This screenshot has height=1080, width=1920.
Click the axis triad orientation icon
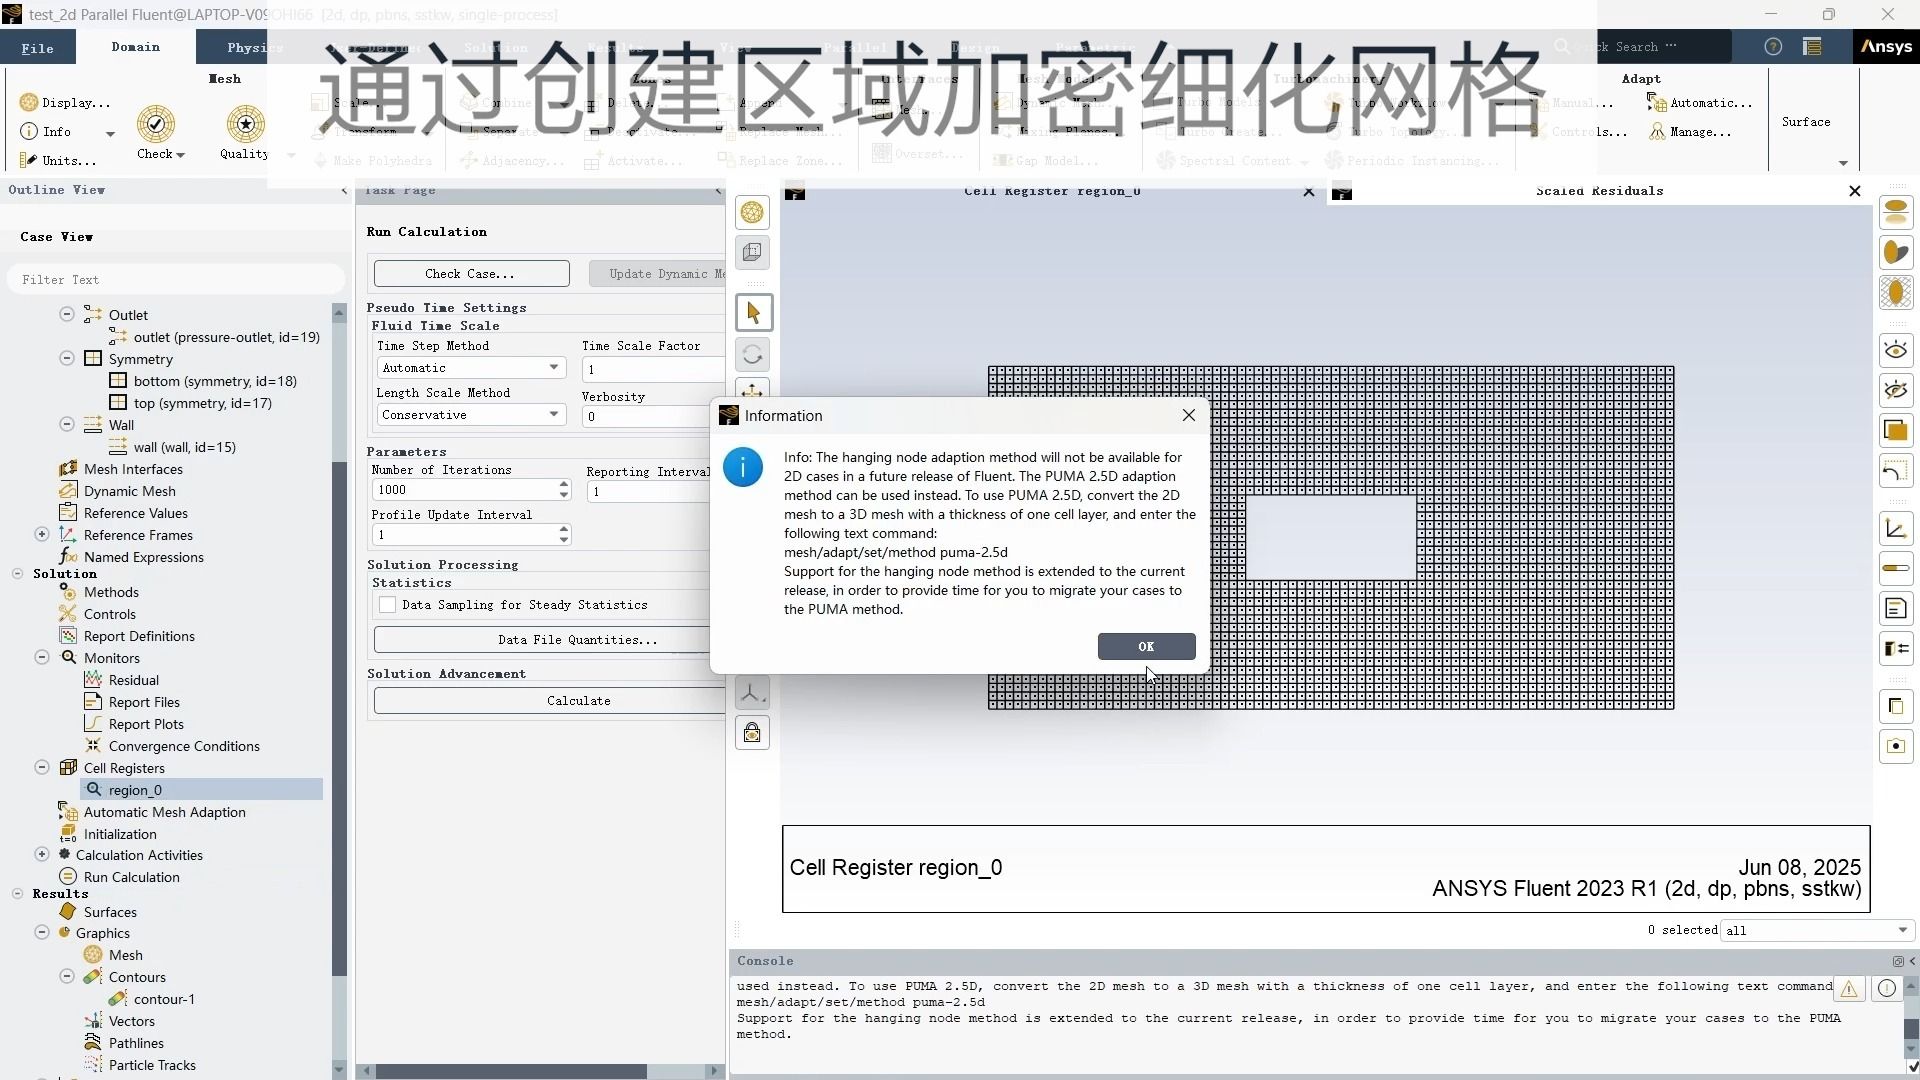tap(752, 693)
